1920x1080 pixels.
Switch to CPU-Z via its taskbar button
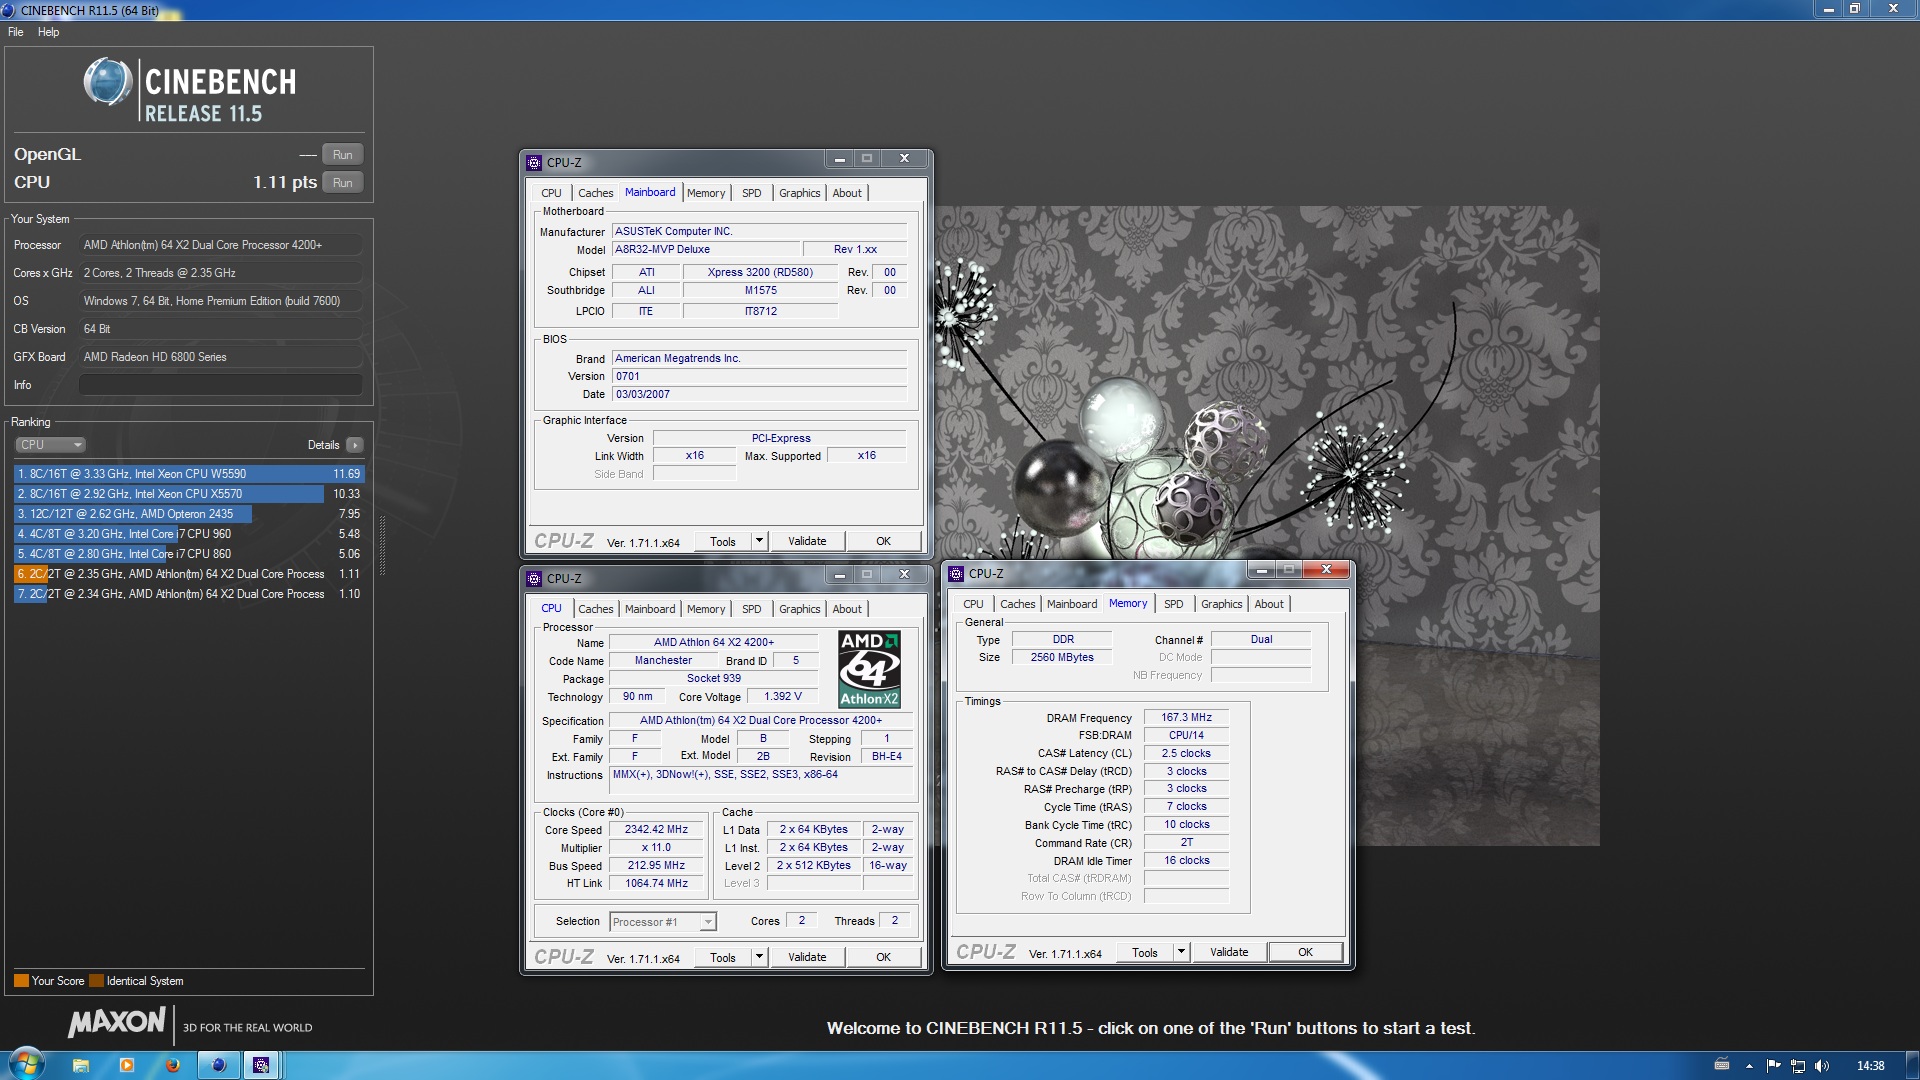[x=262, y=1066]
